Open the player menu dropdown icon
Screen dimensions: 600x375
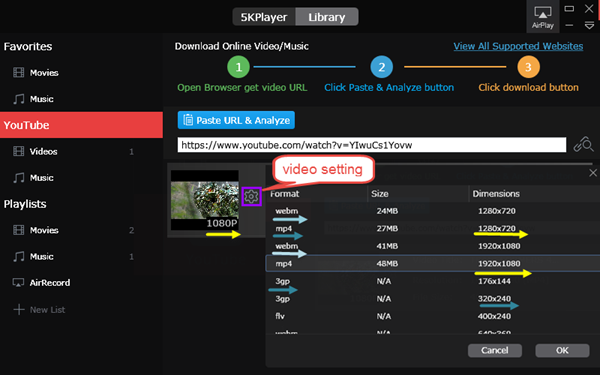589,26
